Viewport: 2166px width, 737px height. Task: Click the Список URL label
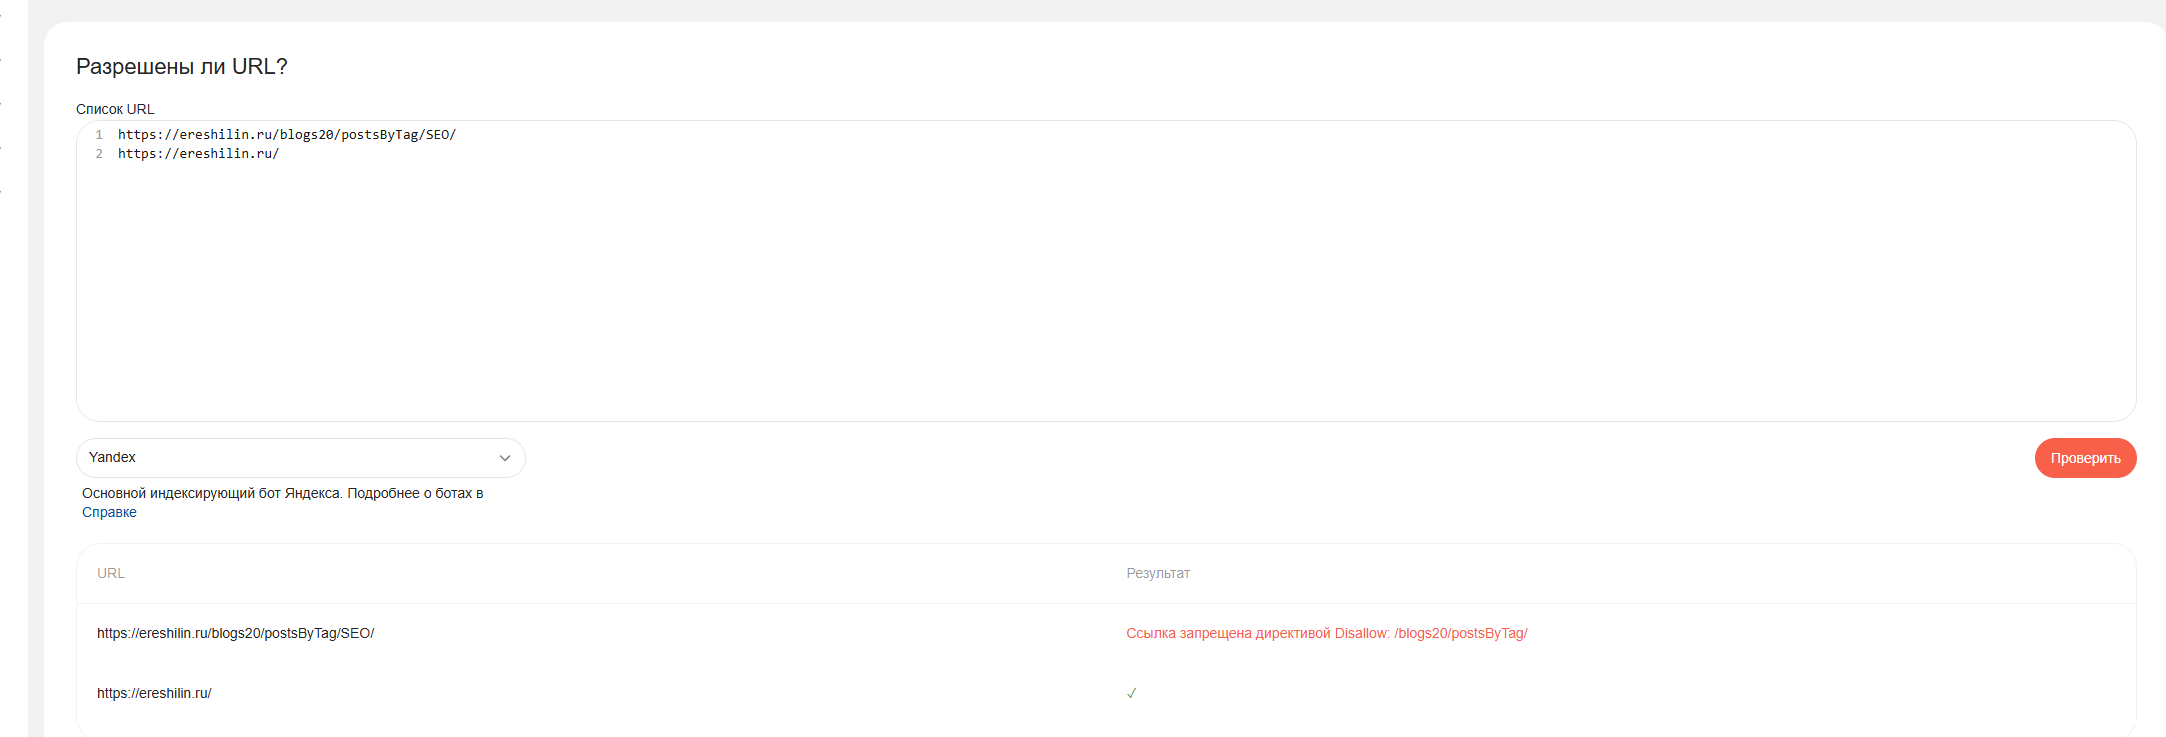tap(115, 109)
